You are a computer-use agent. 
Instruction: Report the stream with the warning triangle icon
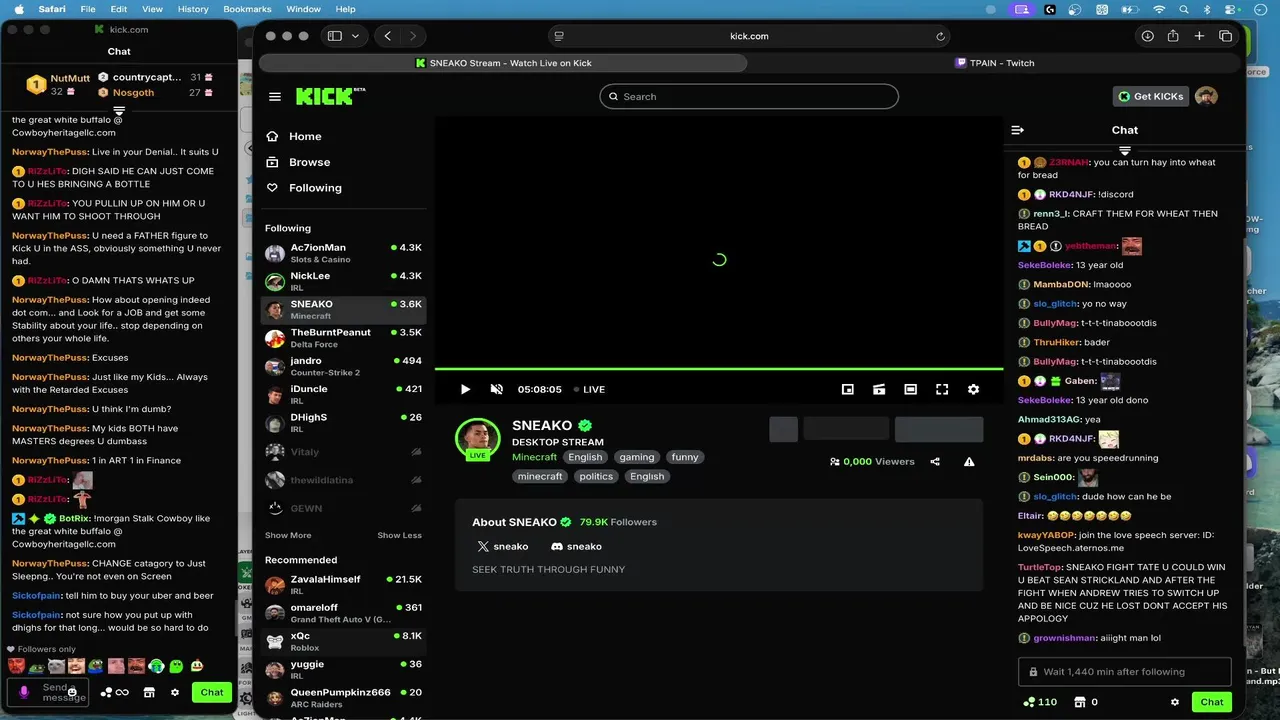(969, 462)
